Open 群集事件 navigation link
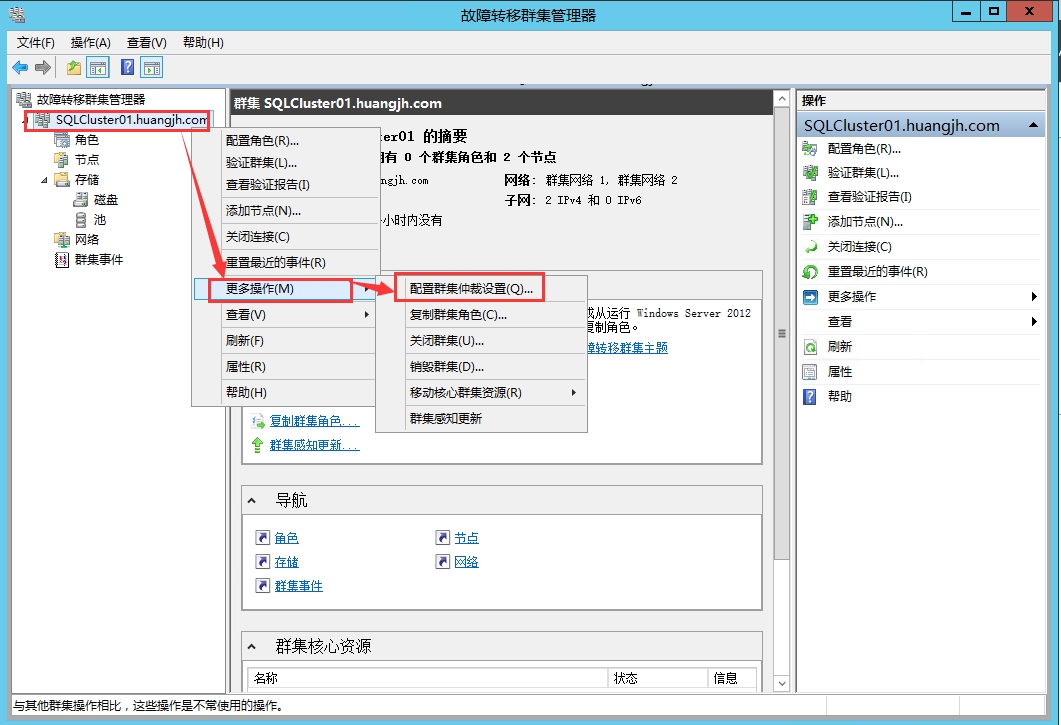The height and width of the screenshot is (725, 1061). coord(298,586)
